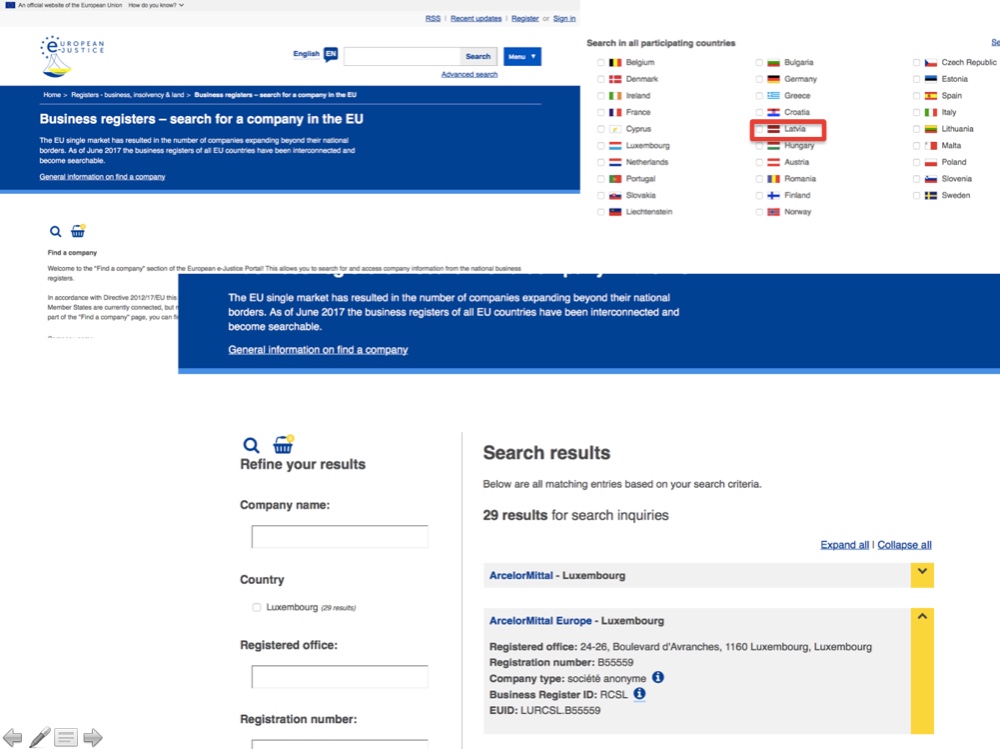Expand the ArcelorMittal - Luxembourg result
1000x749 pixels.
click(x=922, y=575)
